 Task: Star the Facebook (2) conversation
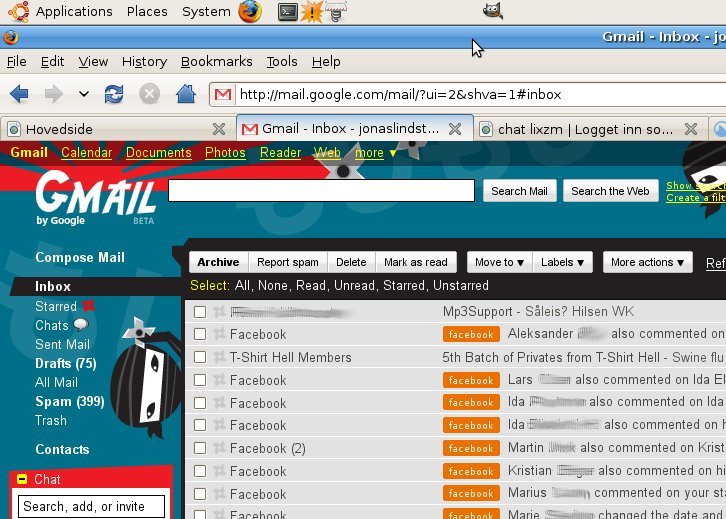pyautogui.click(x=219, y=448)
